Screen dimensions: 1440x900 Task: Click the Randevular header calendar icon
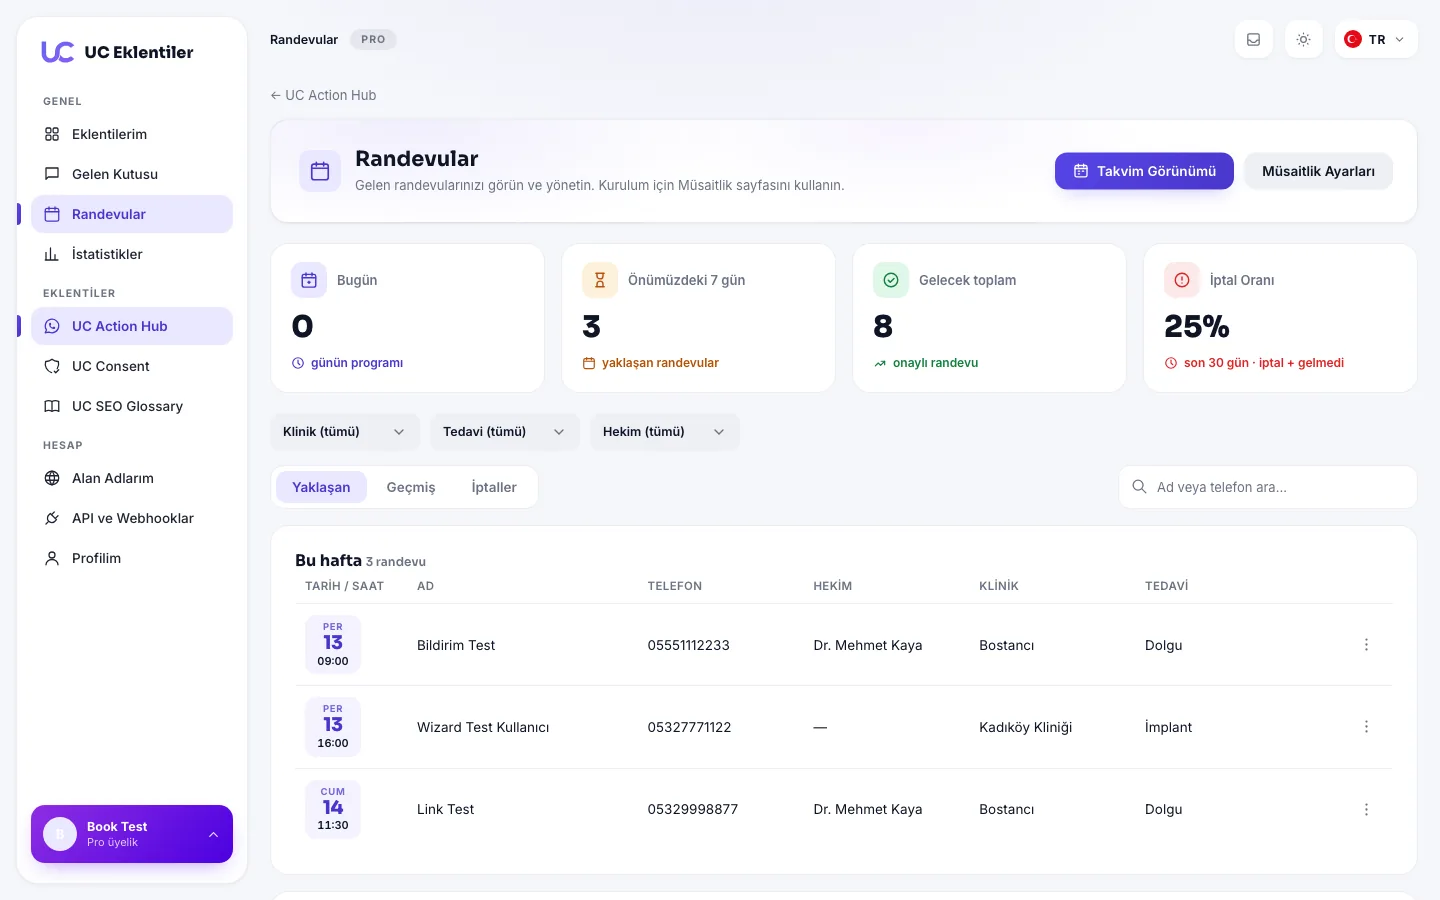(x=320, y=171)
